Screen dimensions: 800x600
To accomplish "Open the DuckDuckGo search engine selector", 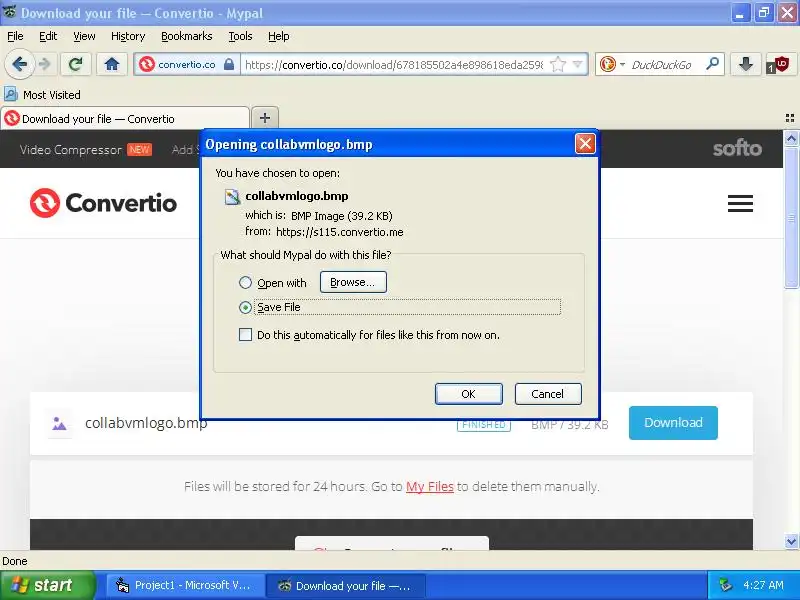I will click(x=612, y=64).
